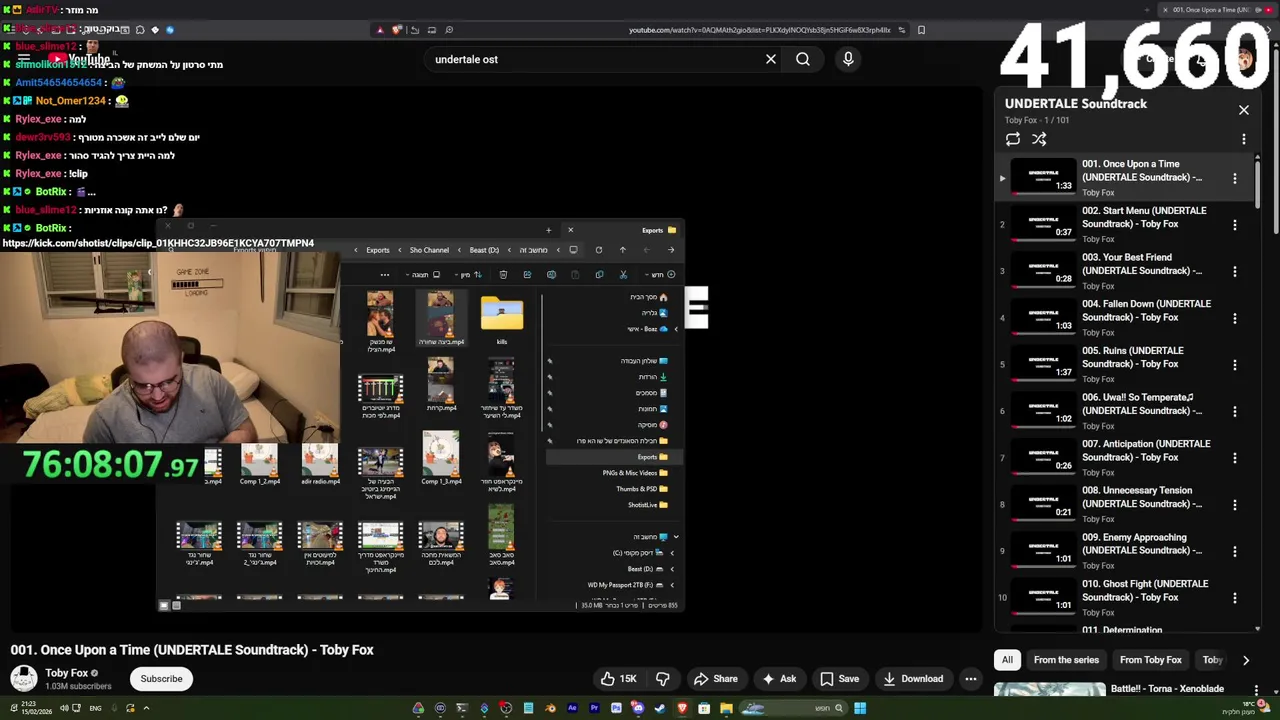The image size is (1280, 720).
Task: Open Steam from the taskbar
Action: (660, 708)
